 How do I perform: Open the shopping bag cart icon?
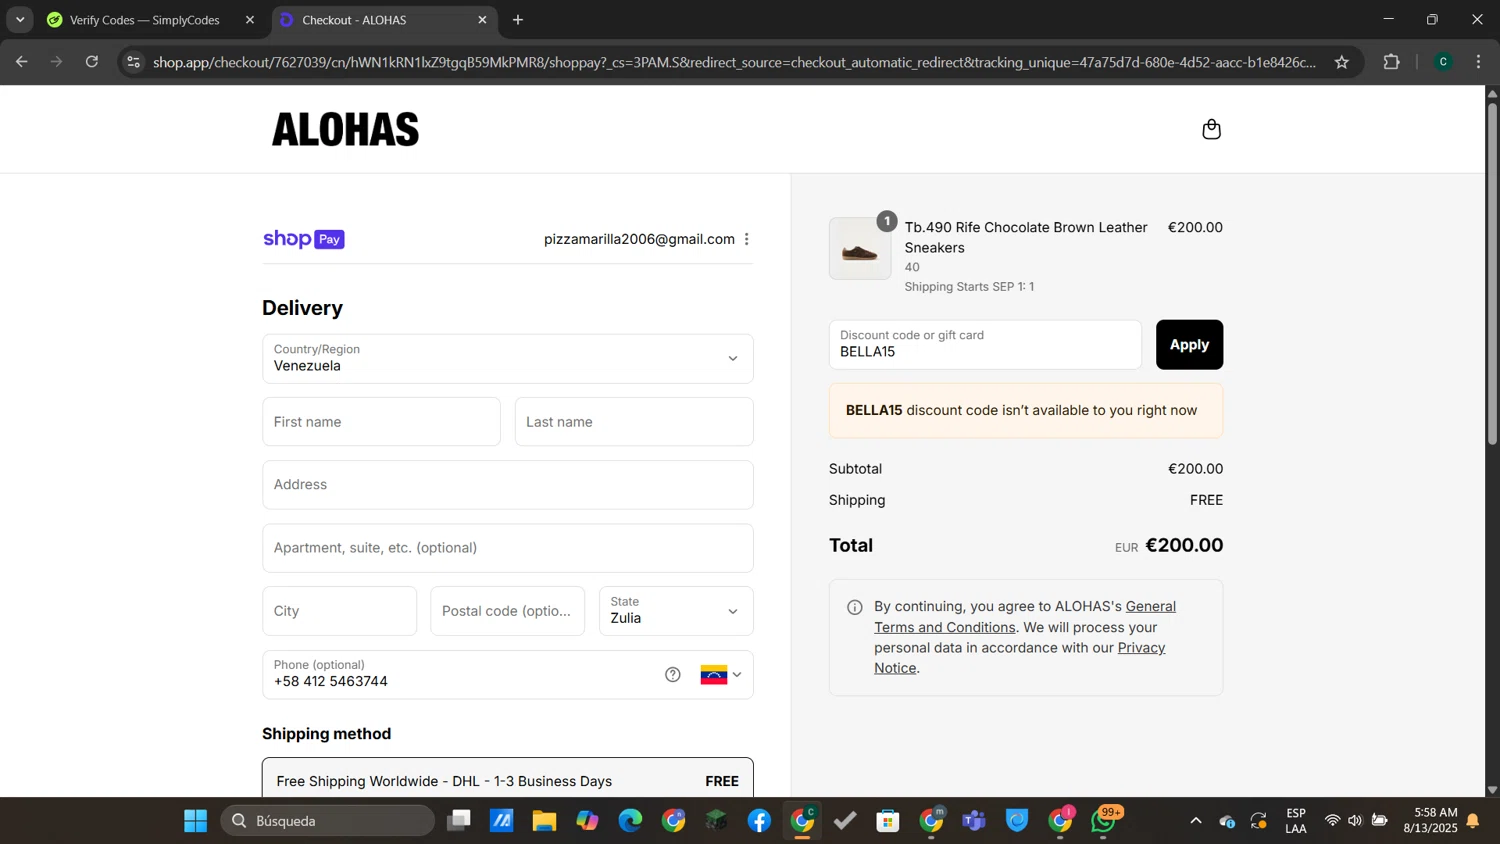tap(1211, 129)
